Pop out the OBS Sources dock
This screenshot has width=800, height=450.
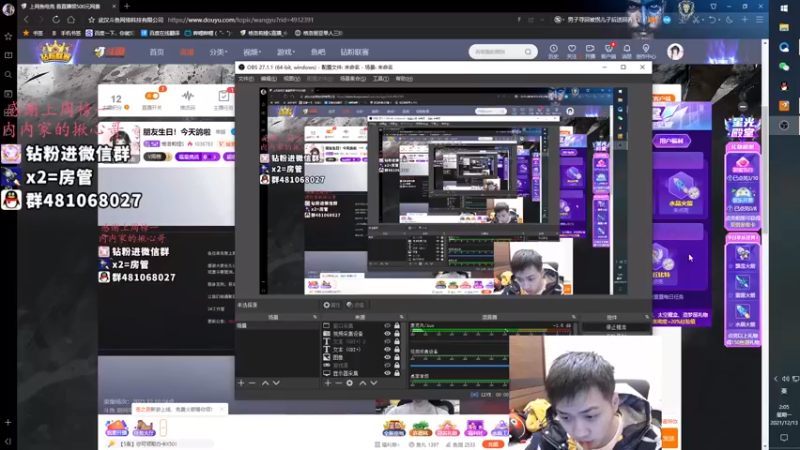(x=402, y=317)
